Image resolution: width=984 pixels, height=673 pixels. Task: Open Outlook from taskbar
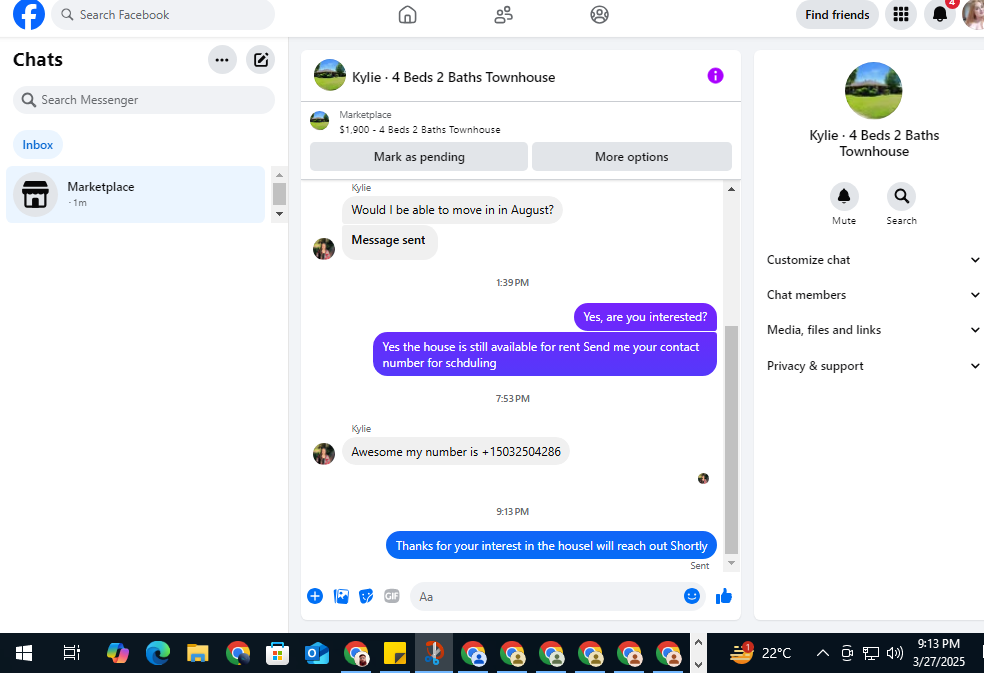pos(317,654)
